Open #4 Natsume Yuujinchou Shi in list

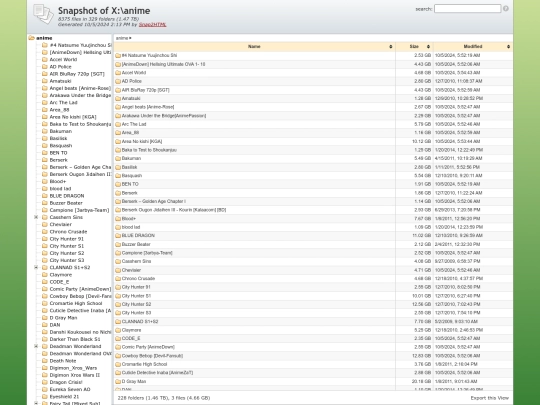[x=149, y=55]
